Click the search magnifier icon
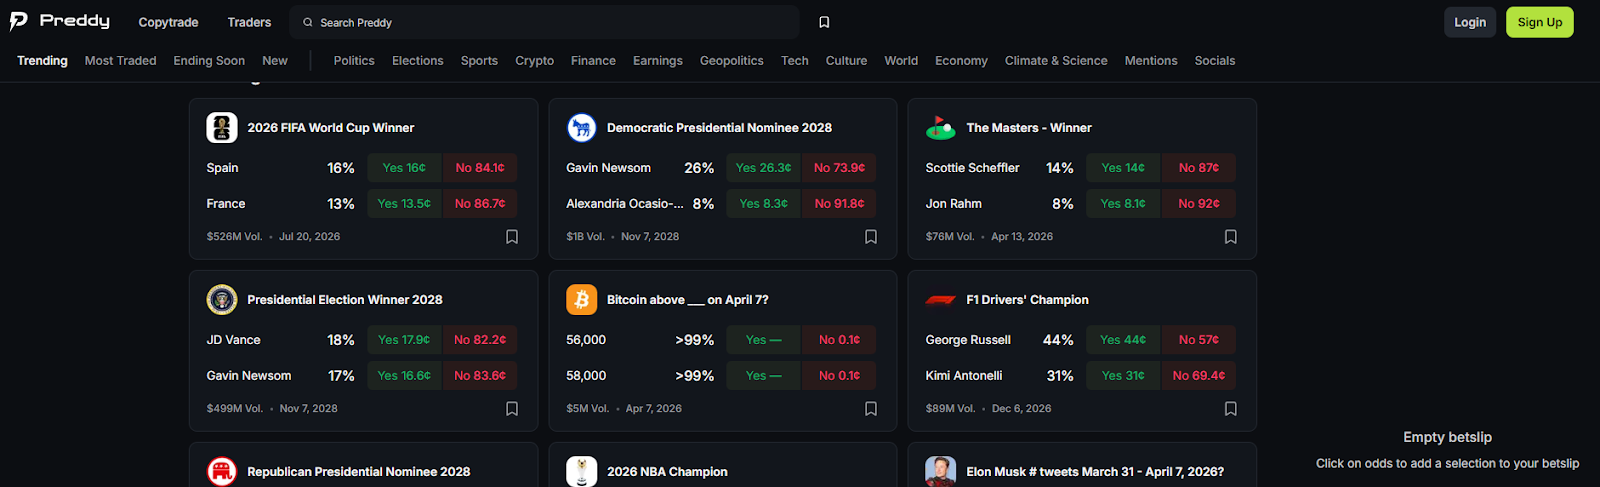1600x487 pixels. point(308,22)
